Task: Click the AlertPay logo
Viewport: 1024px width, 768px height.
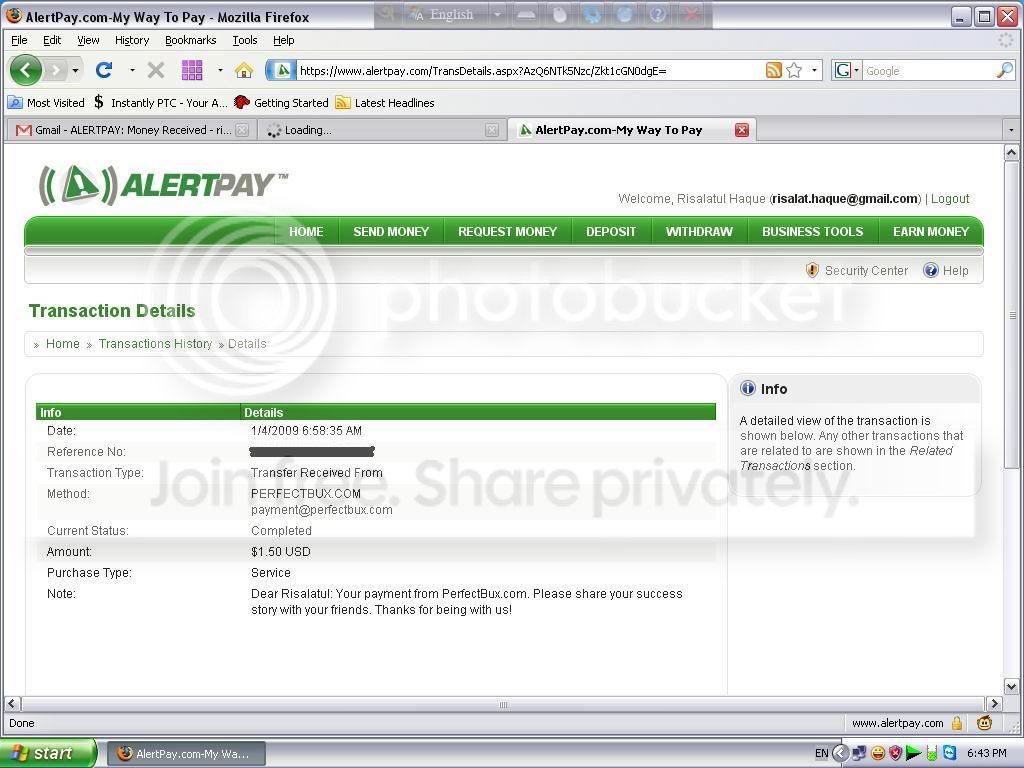Action: pos(163,185)
